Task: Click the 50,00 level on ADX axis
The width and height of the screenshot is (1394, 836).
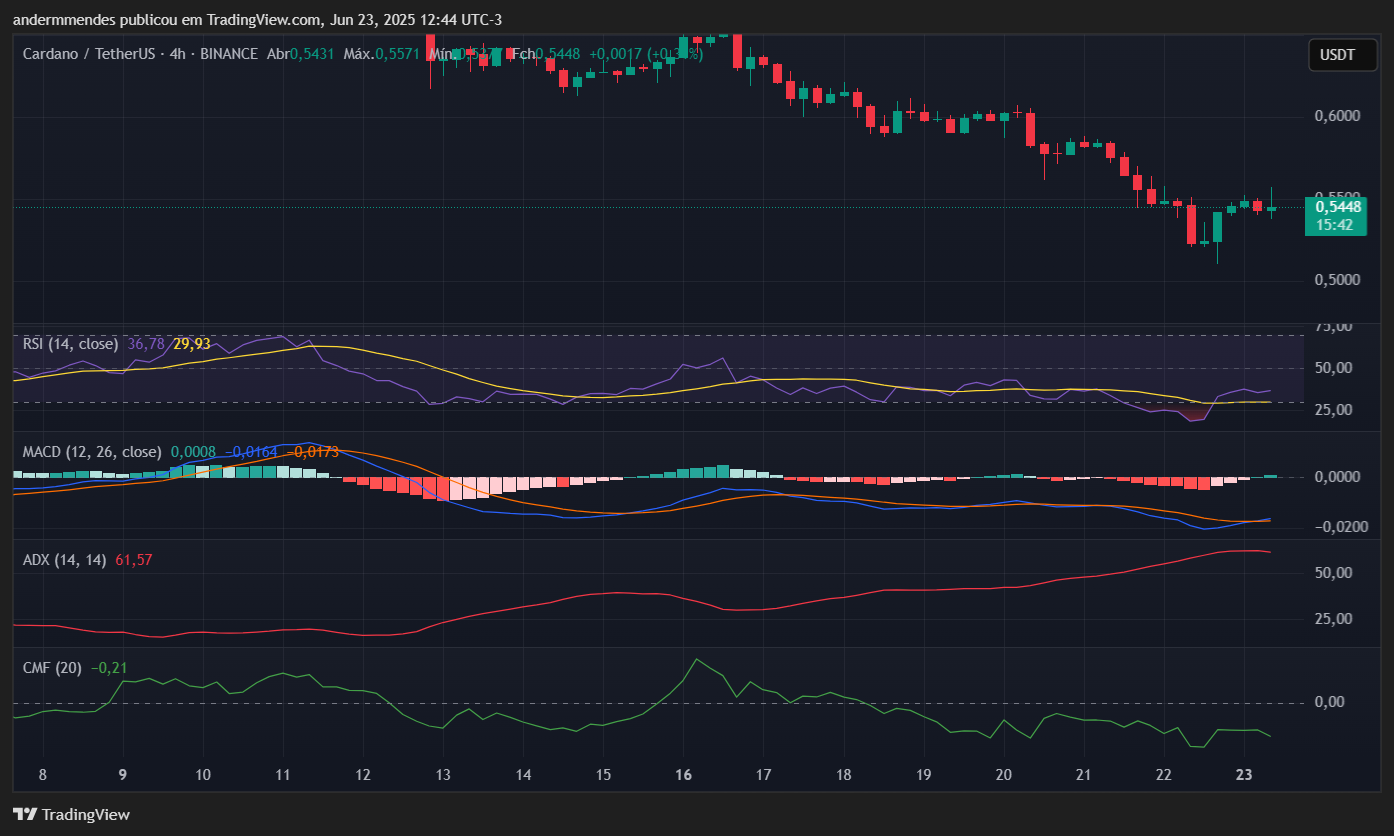Action: coord(1334,573)
